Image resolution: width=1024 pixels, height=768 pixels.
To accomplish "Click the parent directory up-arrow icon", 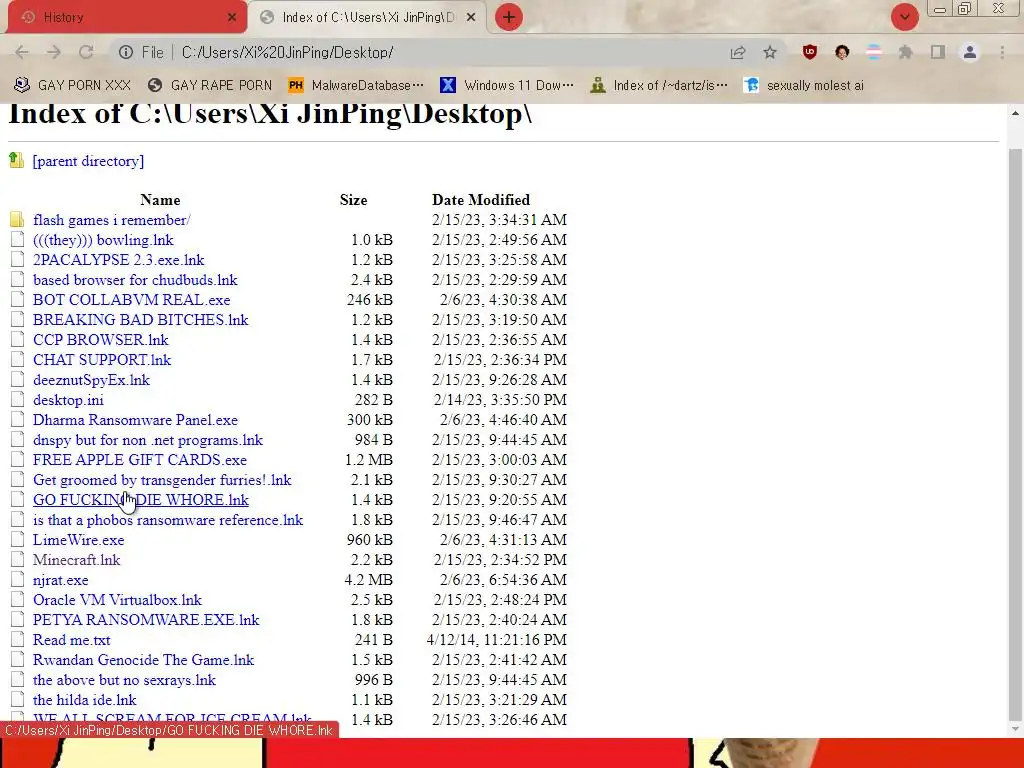I will click(x=16, y=160).
